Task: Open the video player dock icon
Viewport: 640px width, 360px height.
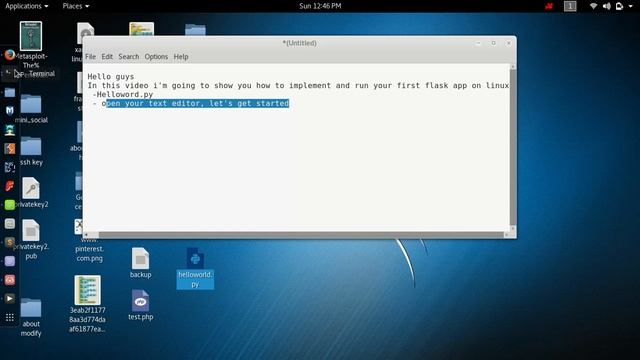Action: (x=10, y=299)
